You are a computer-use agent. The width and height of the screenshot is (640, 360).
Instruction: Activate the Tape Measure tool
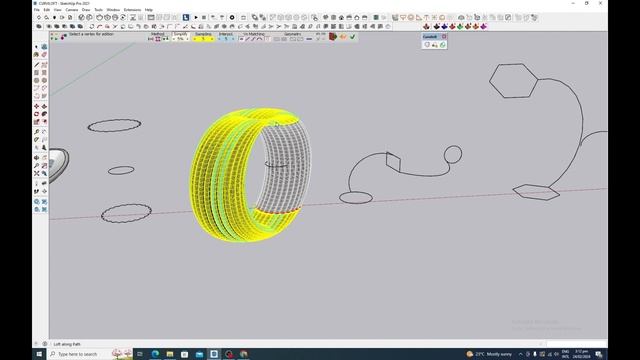(36, 132)
